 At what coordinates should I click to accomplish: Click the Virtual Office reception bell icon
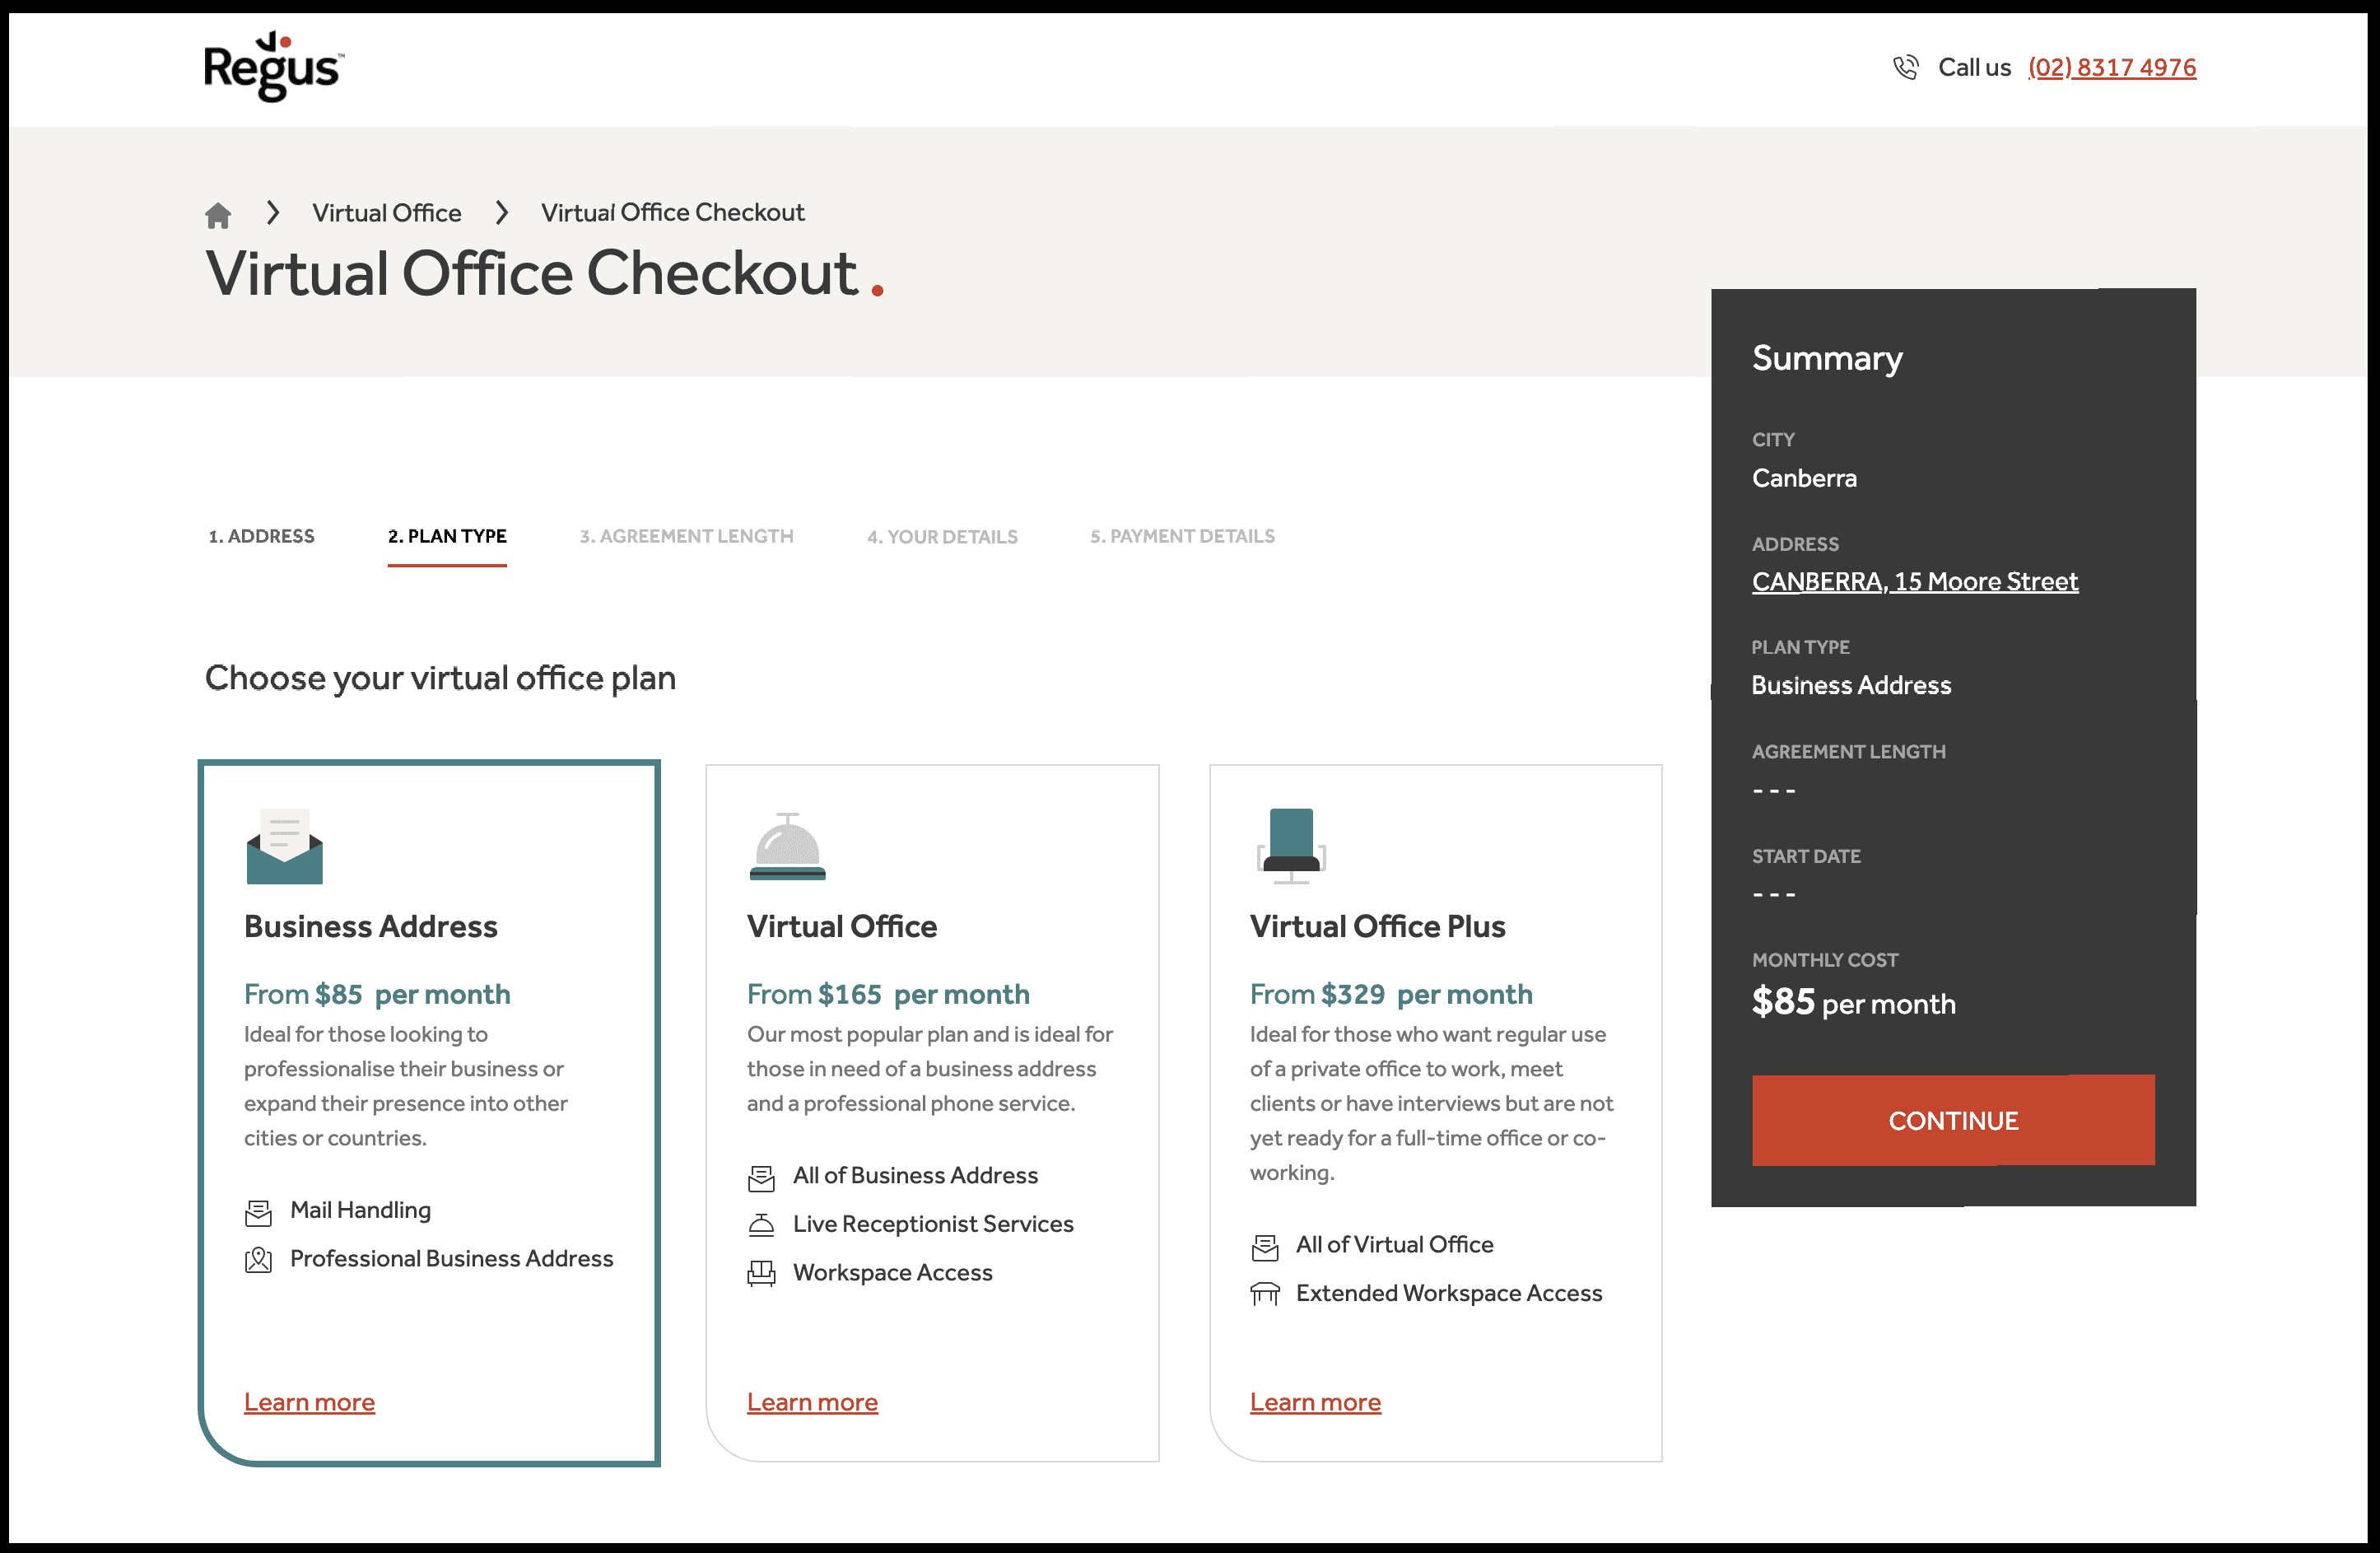click(x=788, y=846)
